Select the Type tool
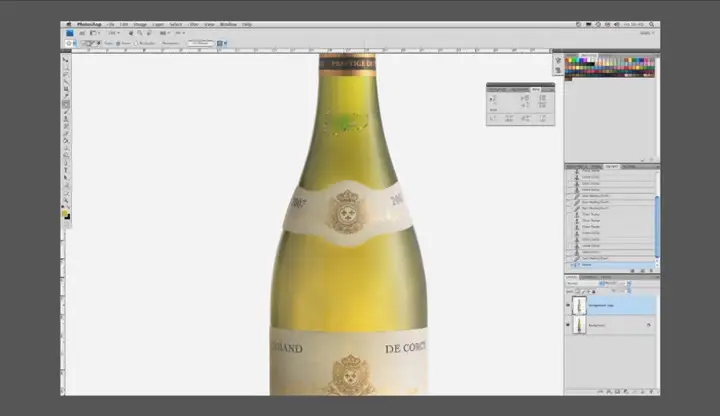Image resolution: width=720 pixels, height=416 pixels. (66, 170)
